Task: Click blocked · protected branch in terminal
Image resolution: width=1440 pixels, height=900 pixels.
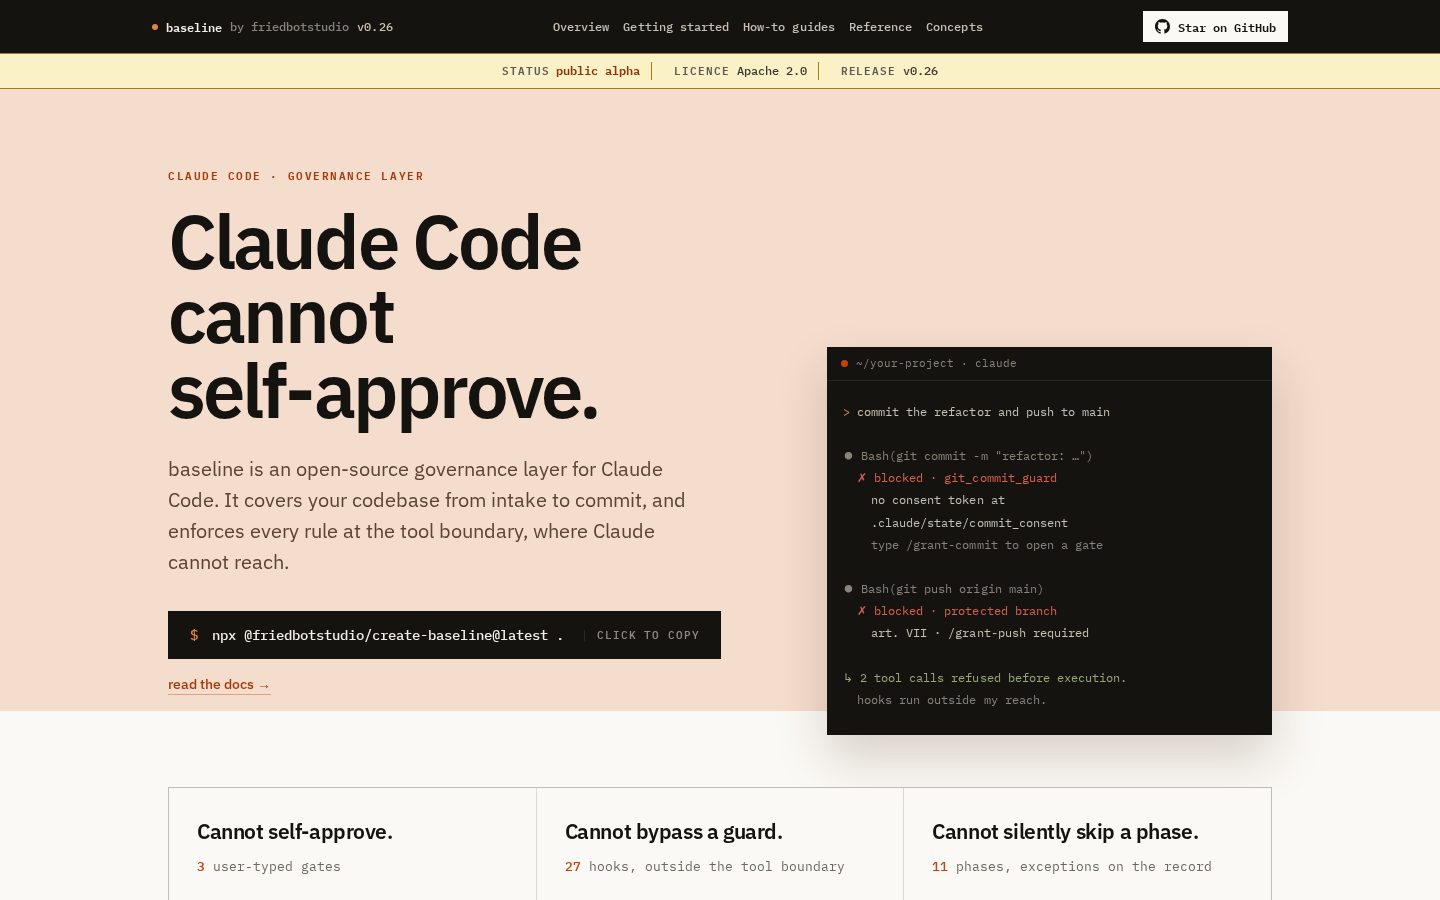Action: click(965, 611)
